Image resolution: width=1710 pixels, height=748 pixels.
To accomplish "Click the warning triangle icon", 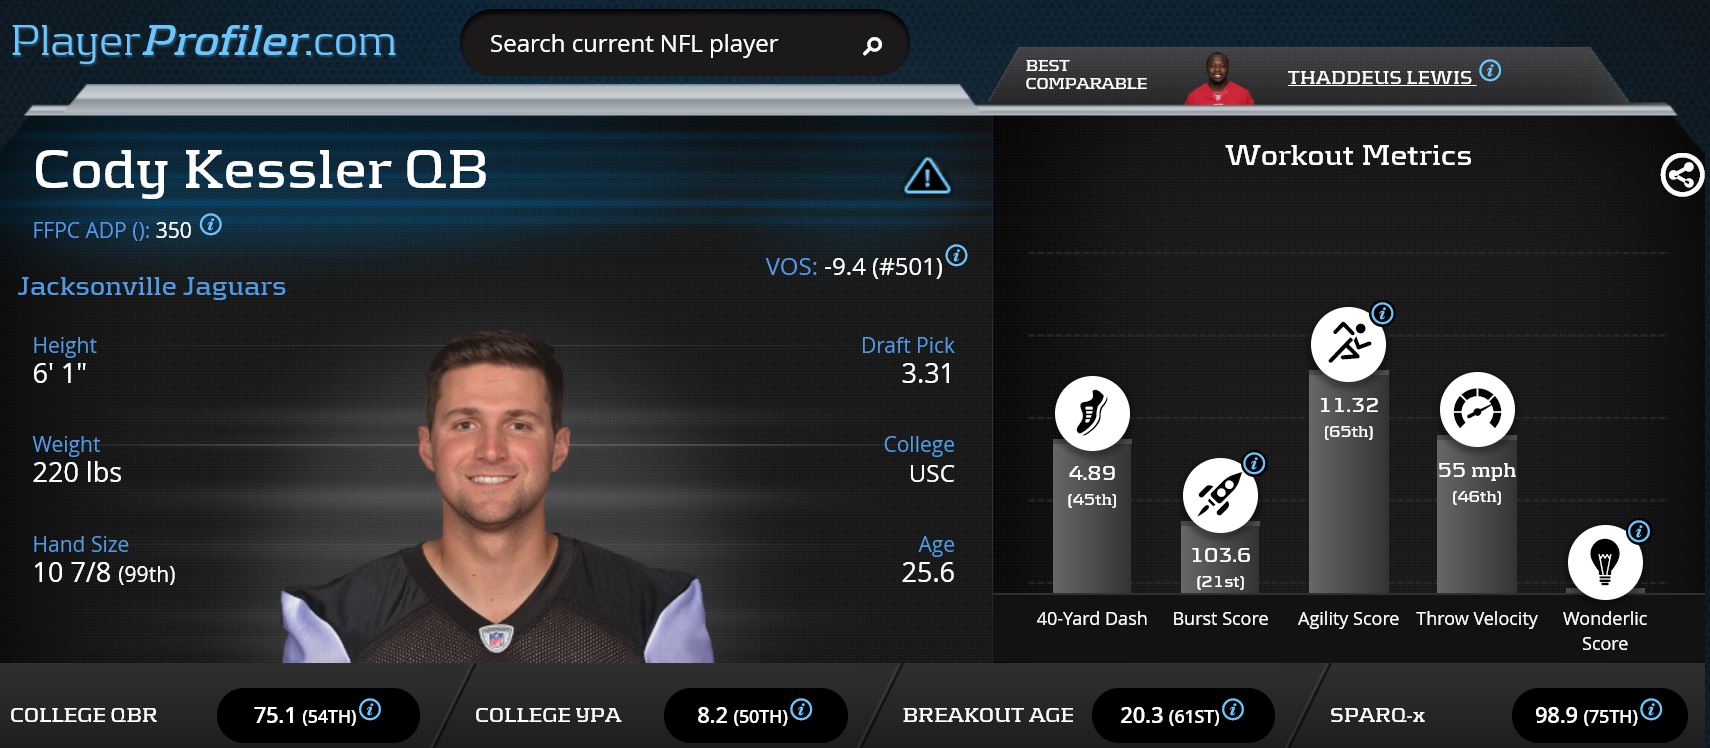I will coord(927,176).
